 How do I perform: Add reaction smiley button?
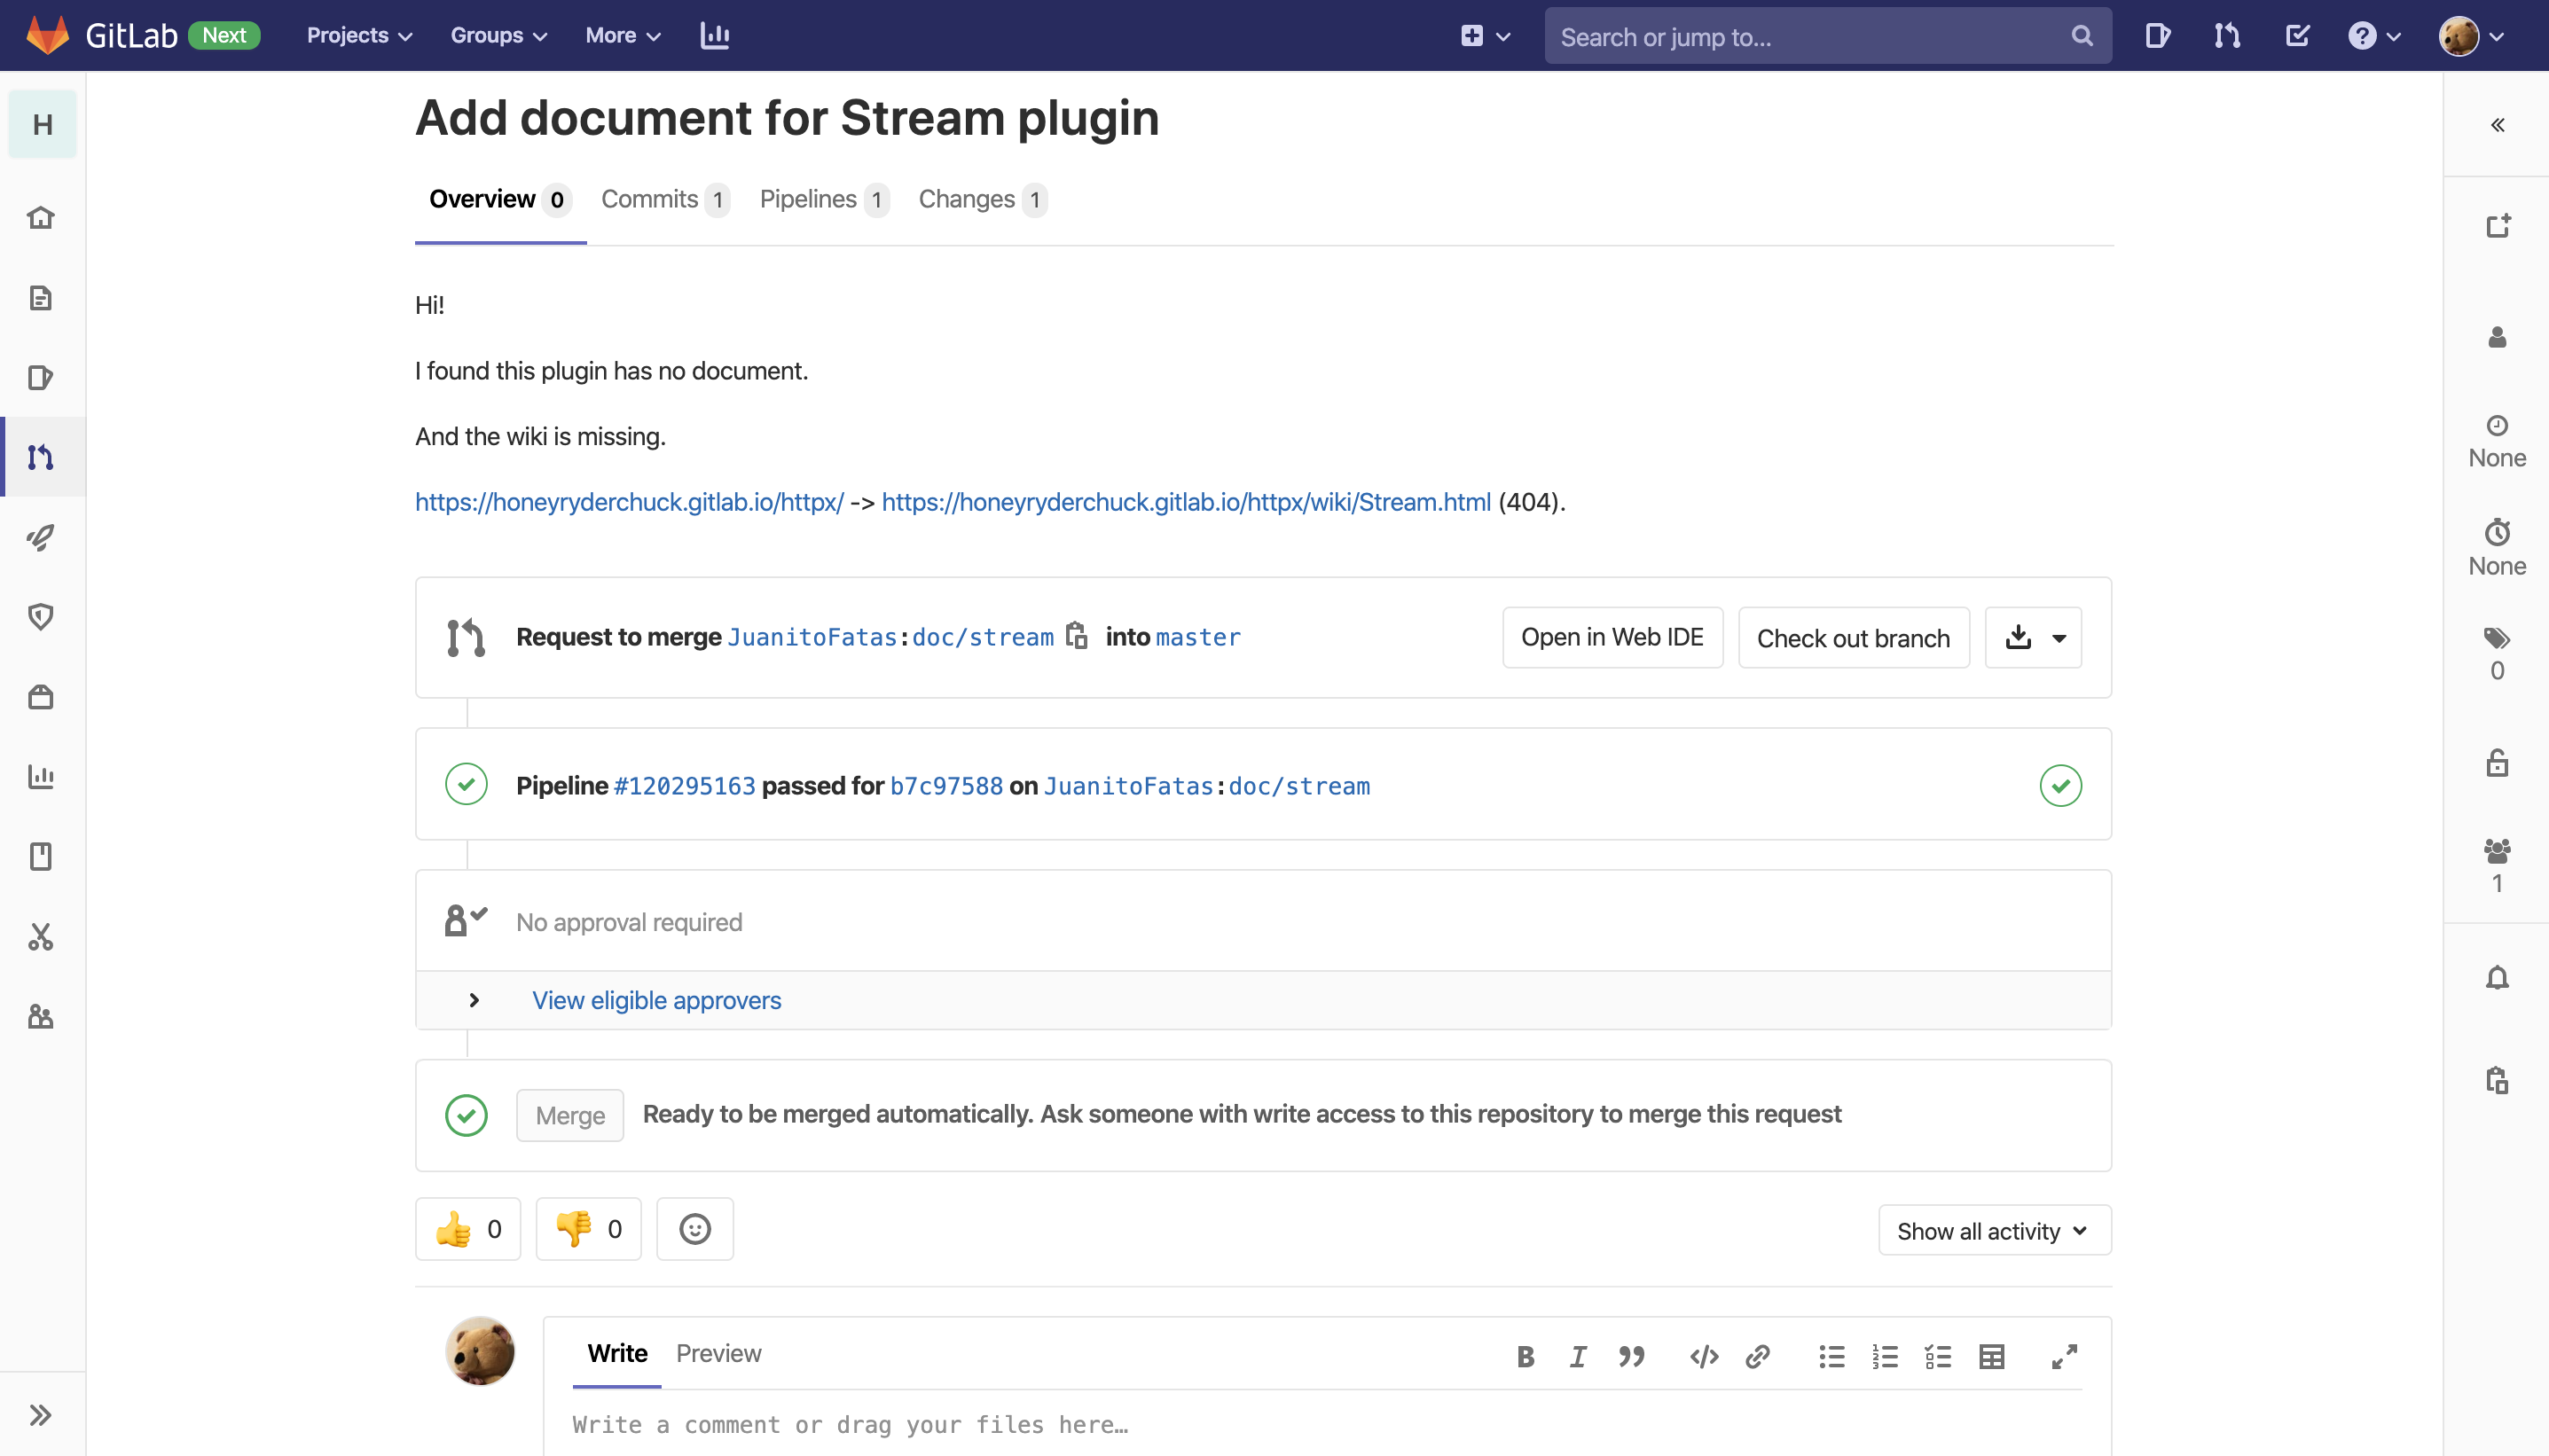[x=695, y=1229]
